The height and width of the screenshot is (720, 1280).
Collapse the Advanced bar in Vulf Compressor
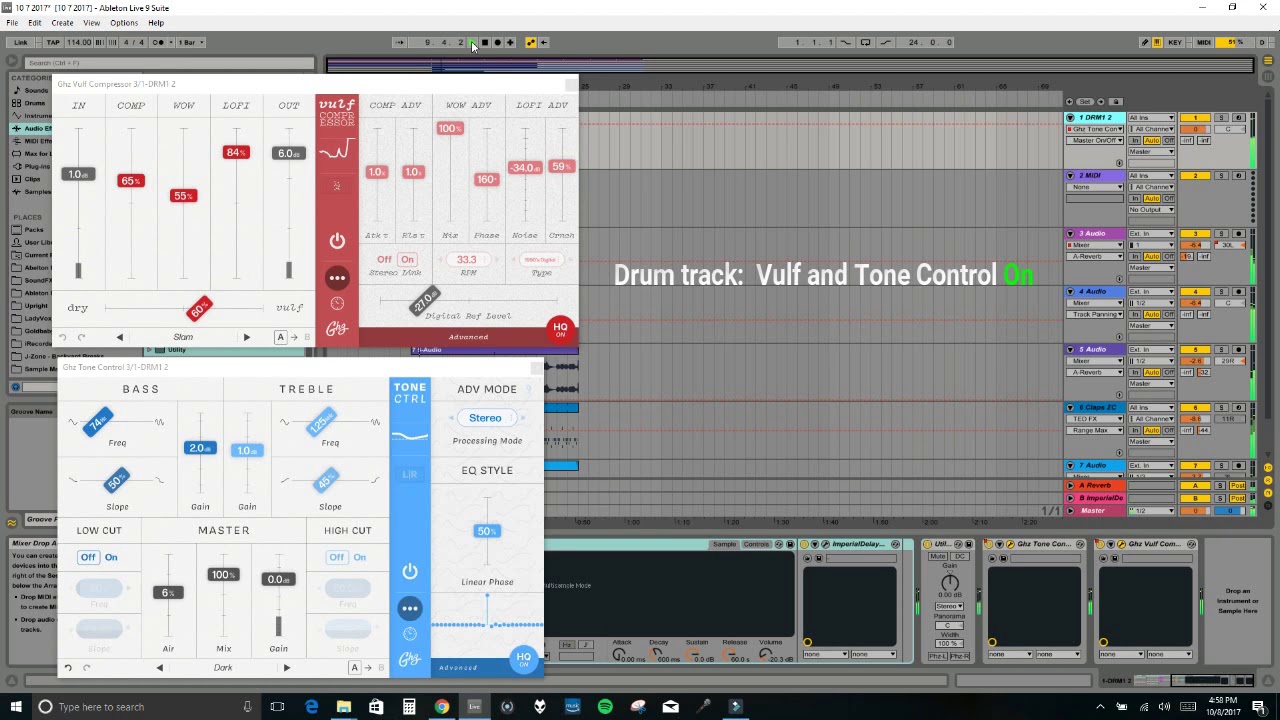[468, 337]
